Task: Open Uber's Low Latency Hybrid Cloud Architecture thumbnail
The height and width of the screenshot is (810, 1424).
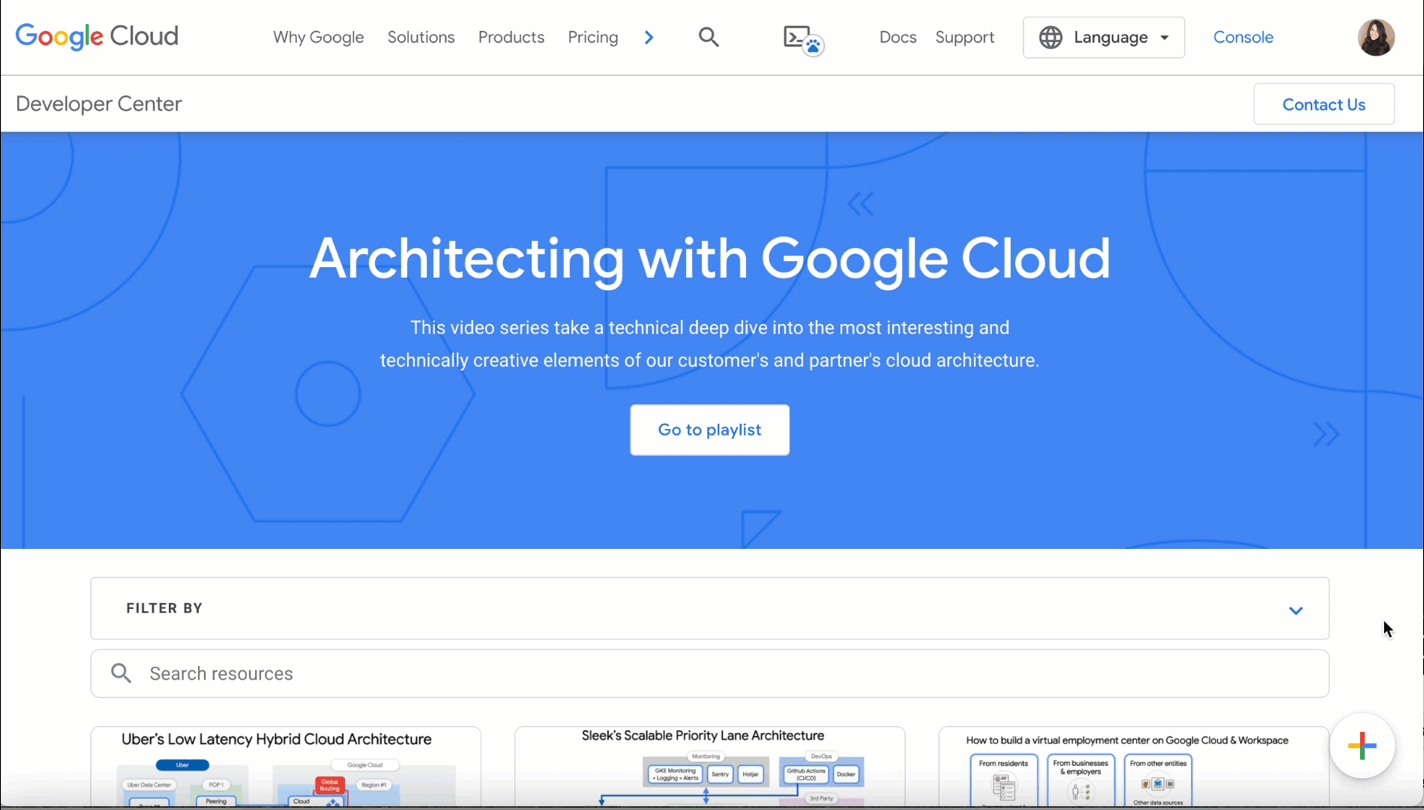Action: click(x=286, y=768)
